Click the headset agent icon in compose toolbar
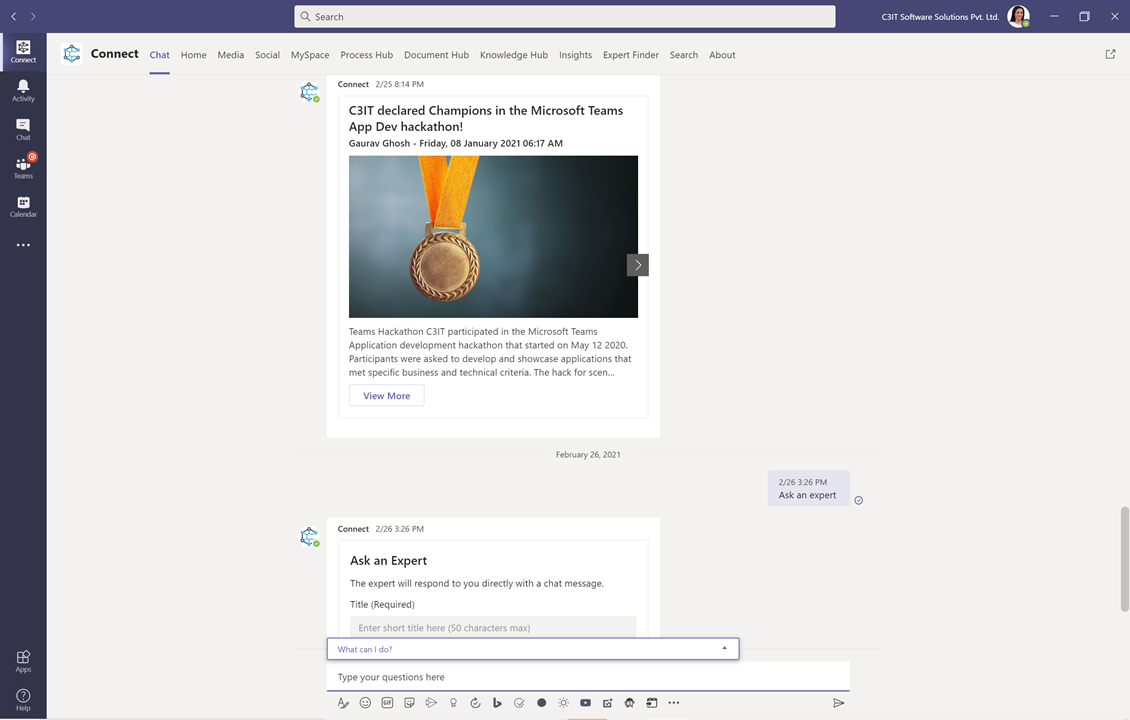1130x720 pixels. tap(629, 703)
